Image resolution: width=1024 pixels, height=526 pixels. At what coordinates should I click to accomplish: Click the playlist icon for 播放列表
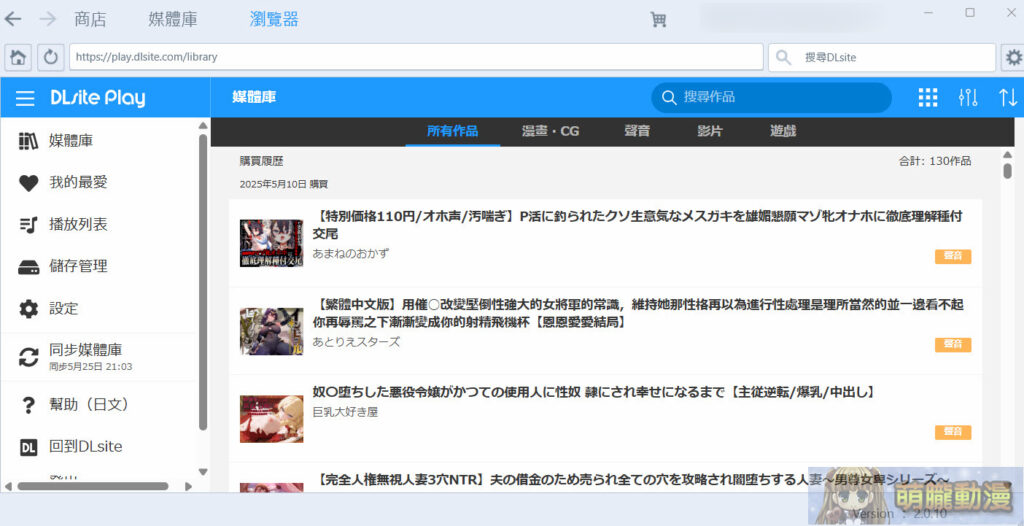click(28, 225)
